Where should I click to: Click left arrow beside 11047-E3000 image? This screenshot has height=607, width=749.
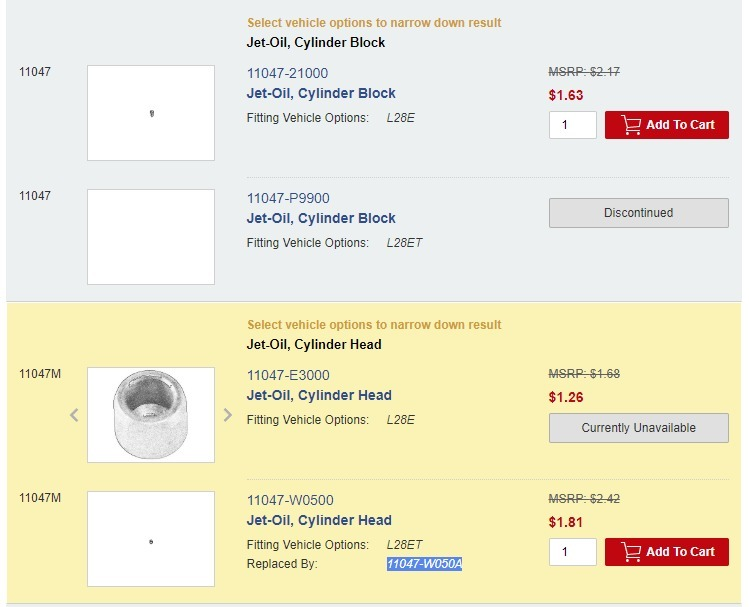[x=74, y=415]
